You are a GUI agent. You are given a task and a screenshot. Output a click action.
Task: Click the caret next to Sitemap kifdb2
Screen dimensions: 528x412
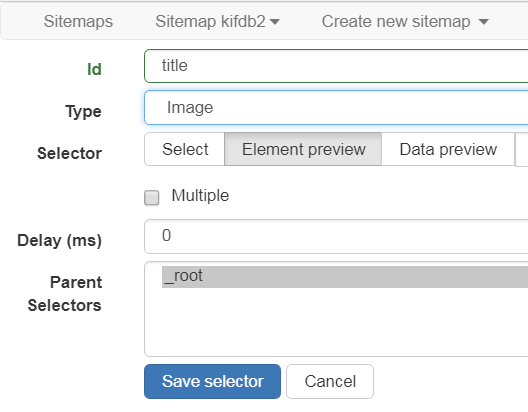(x=275, y=22)
